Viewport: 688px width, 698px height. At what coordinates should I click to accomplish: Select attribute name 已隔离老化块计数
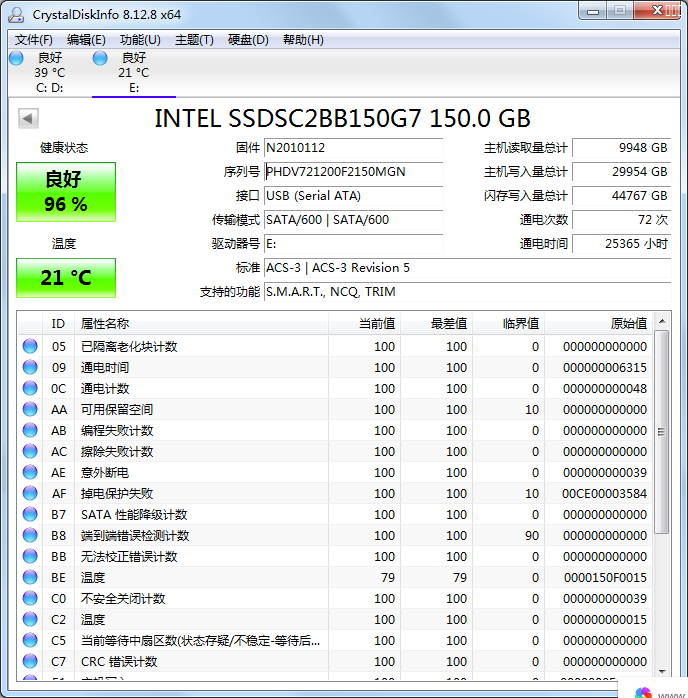coord(129,347)
